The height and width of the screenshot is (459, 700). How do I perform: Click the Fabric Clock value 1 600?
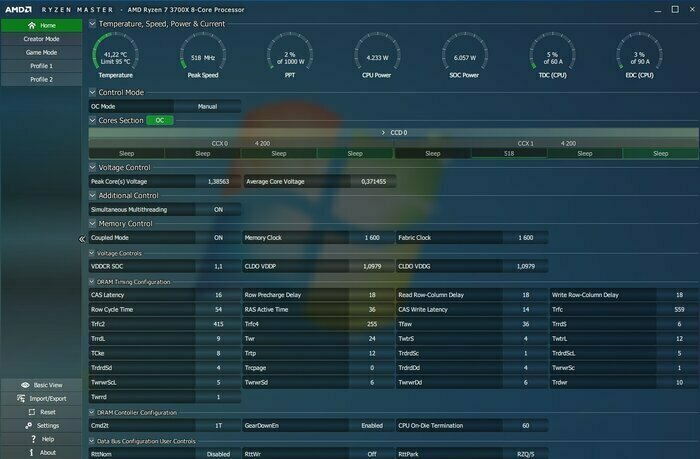point(525,238)
